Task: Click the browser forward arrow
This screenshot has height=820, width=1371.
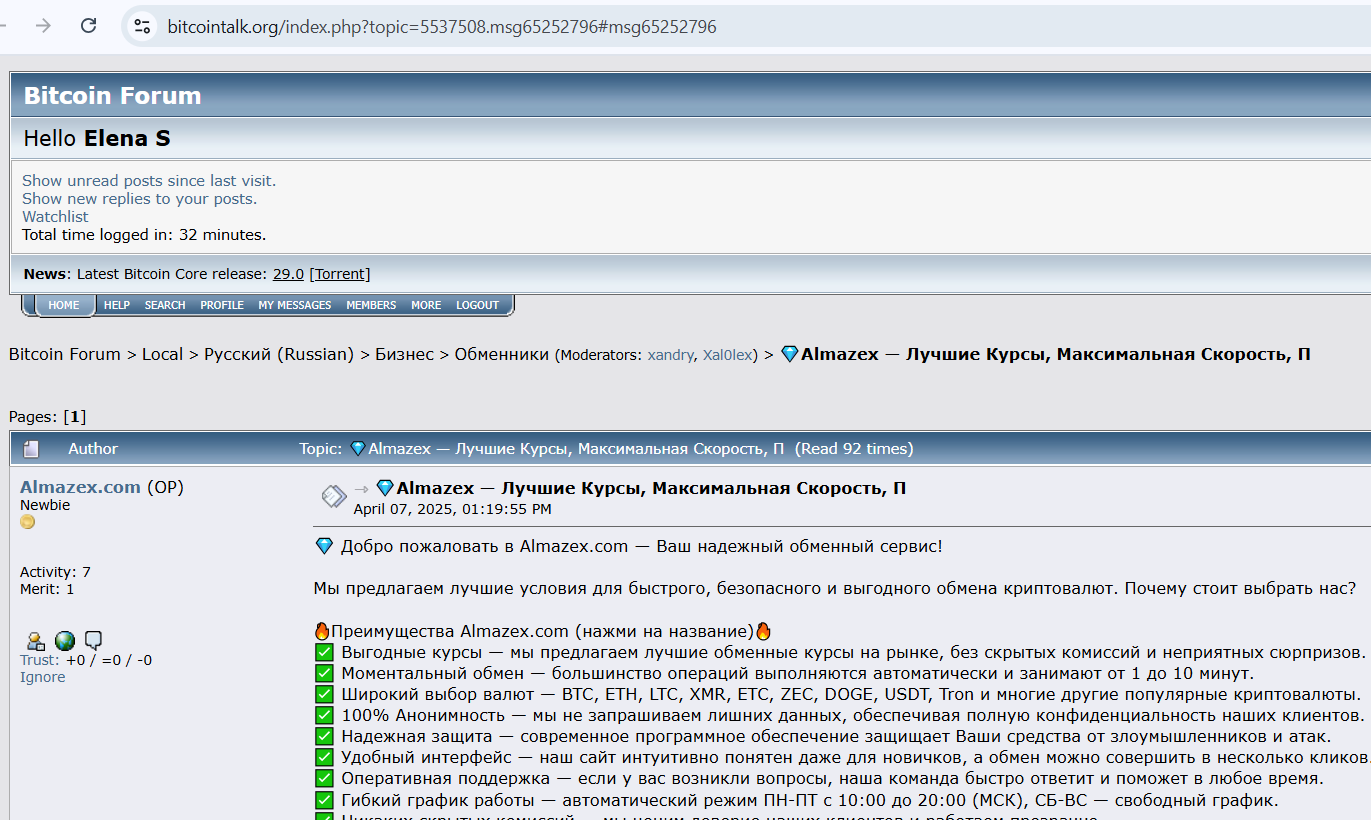Action: (x=43, y=26)
